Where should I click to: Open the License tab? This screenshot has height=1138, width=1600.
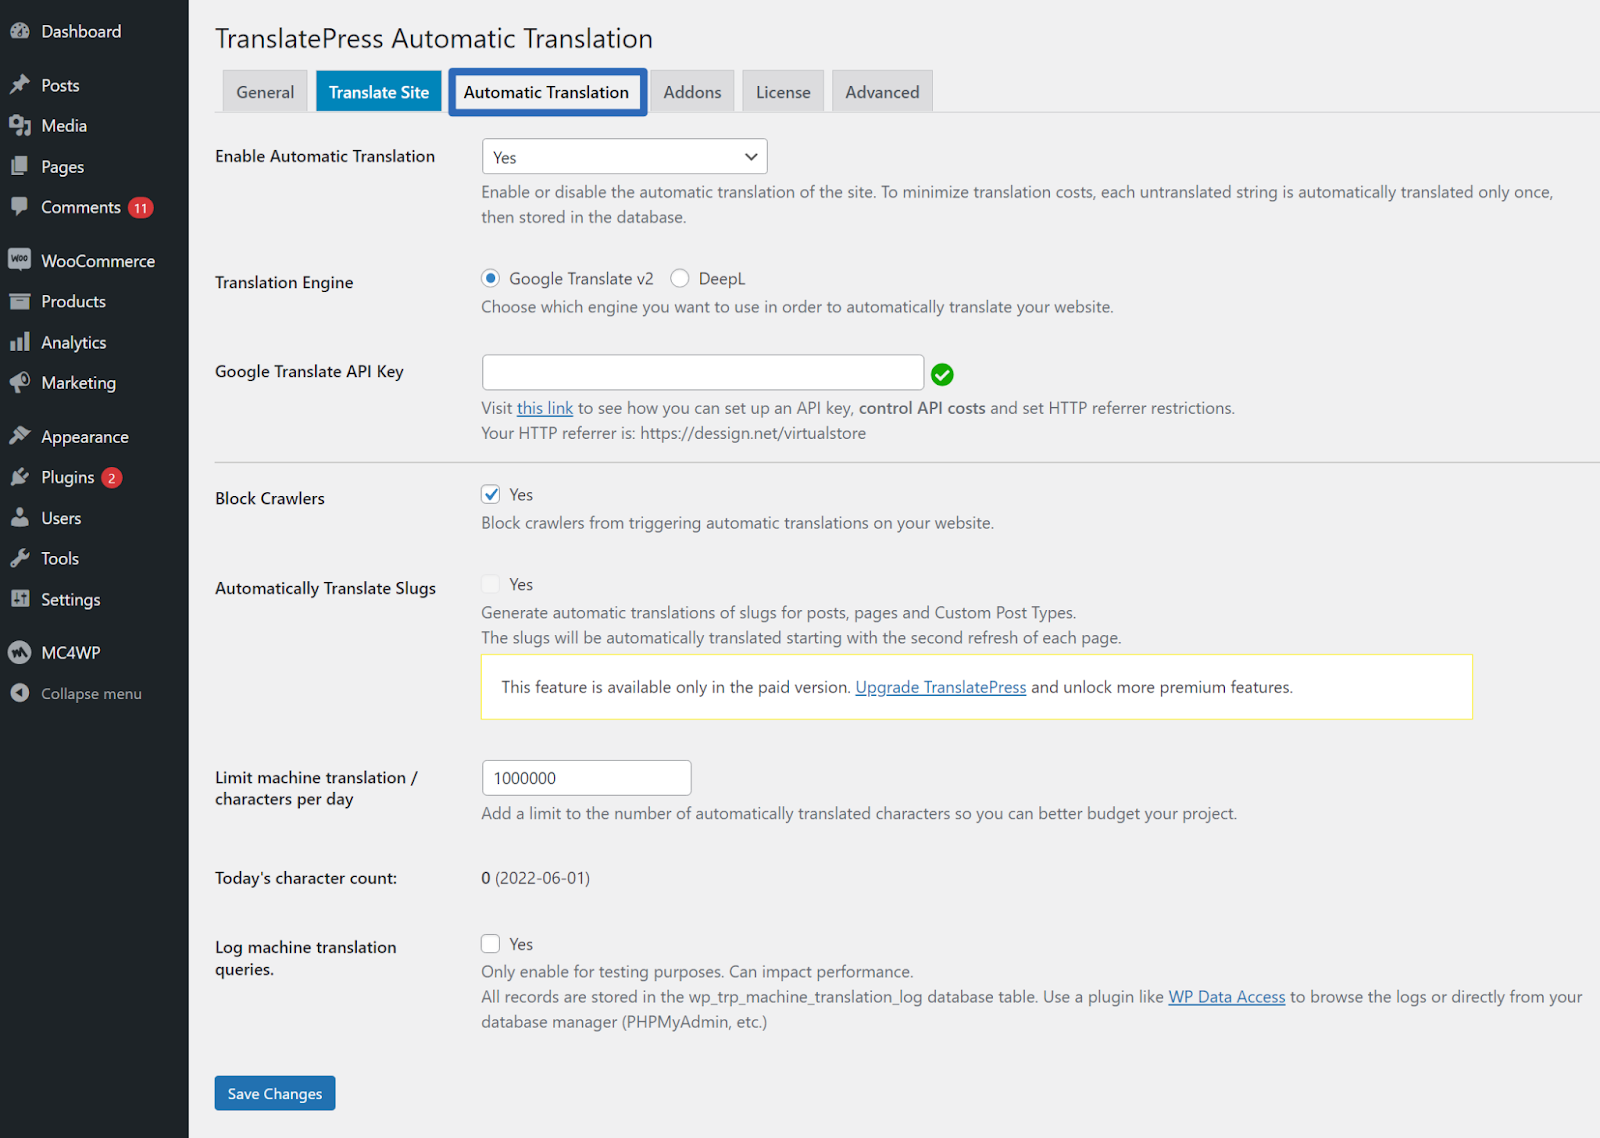[783, 92]
